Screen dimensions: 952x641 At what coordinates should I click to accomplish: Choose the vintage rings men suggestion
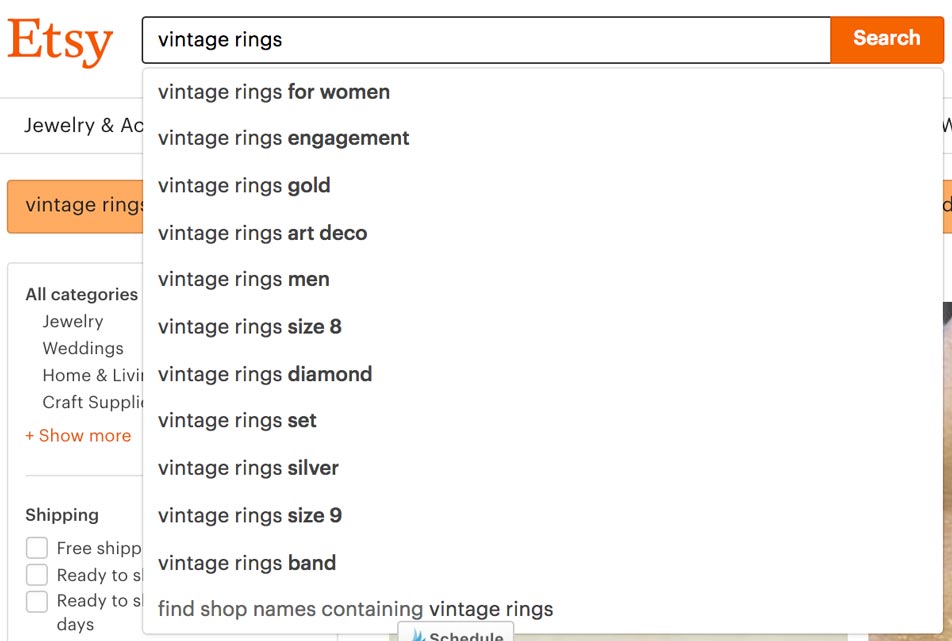tap(542, 279)
